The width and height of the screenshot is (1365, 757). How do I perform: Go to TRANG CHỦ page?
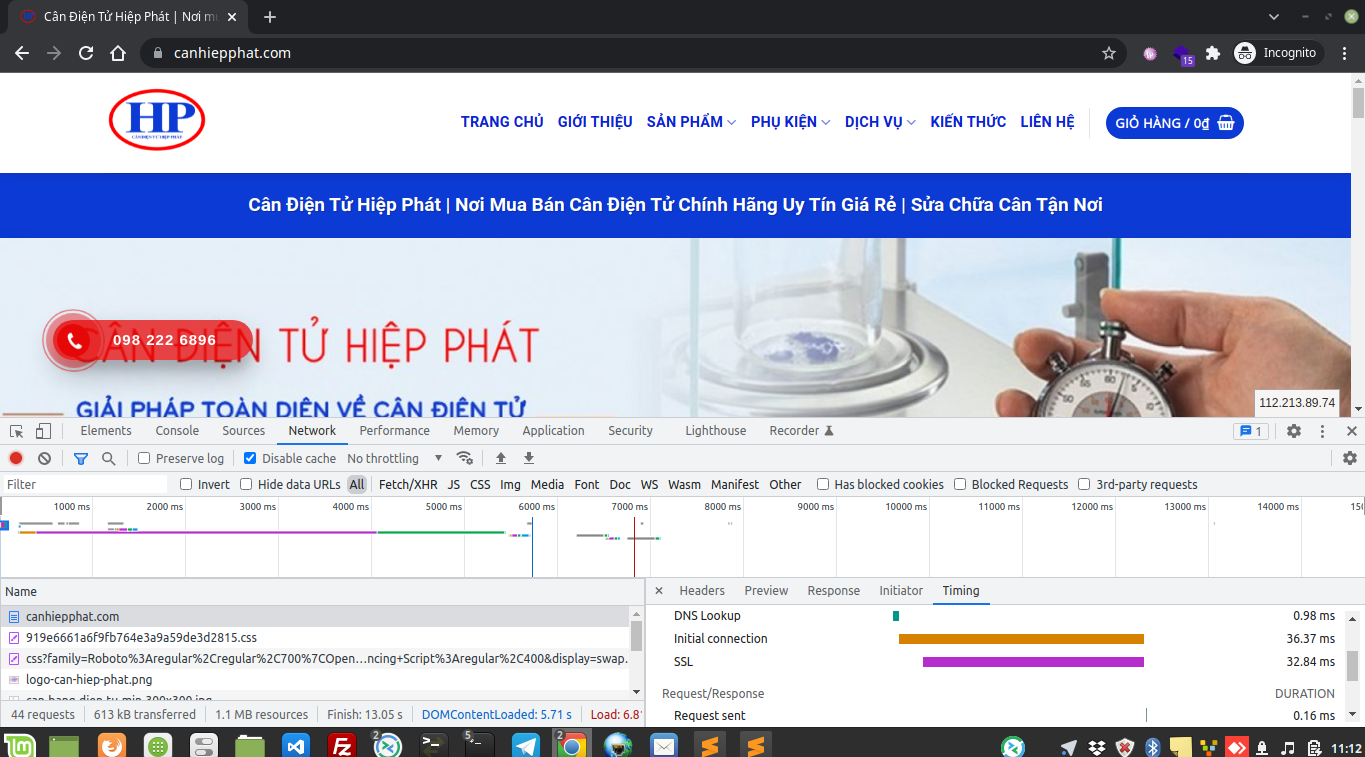pyautogui.click(x=502, y=122)
